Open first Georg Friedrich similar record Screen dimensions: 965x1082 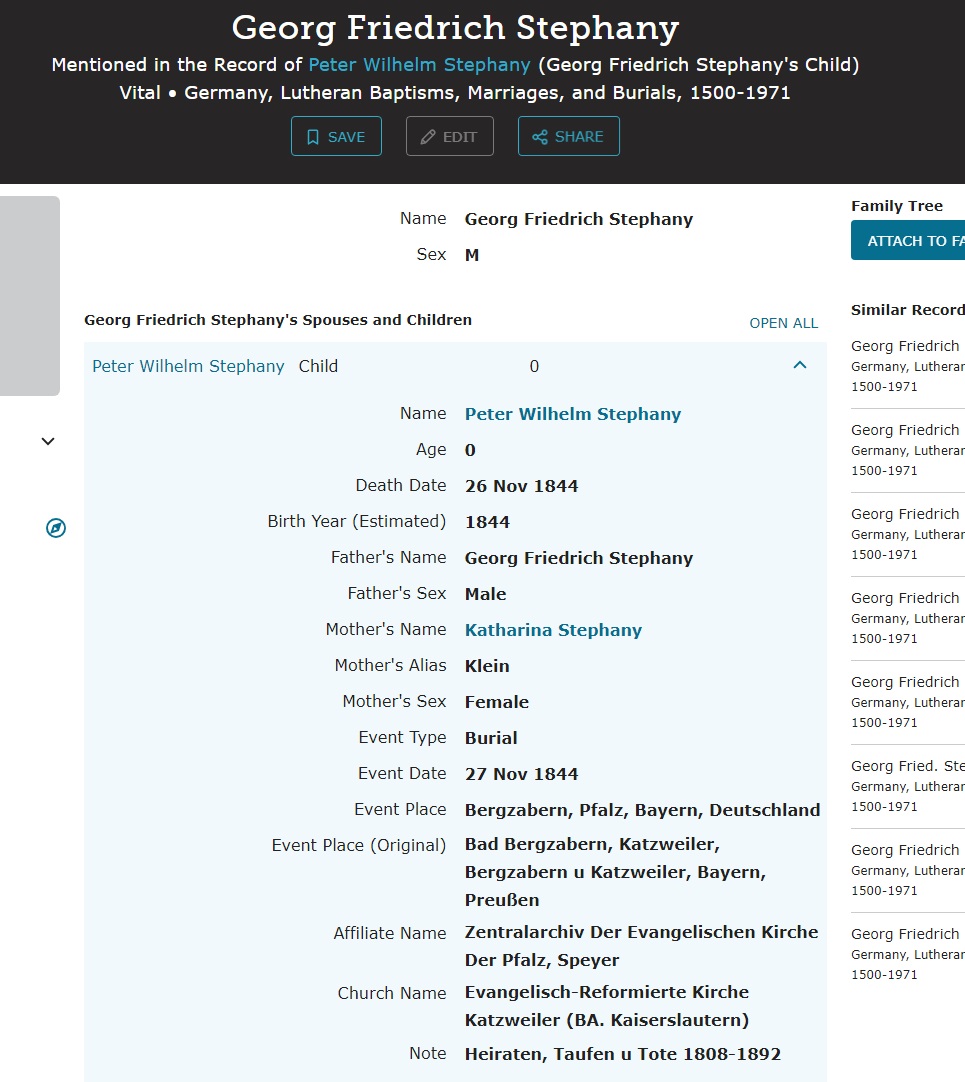tap(905, 346)
